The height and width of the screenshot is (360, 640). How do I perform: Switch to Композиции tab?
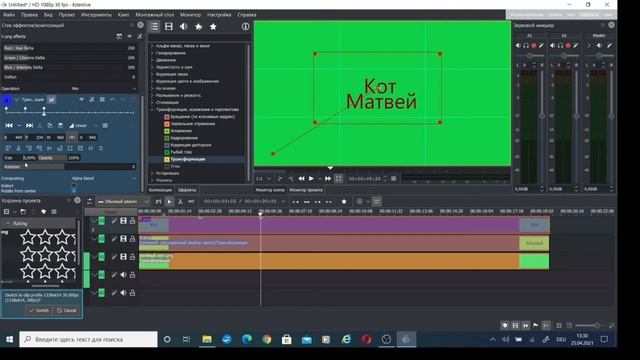160,190
